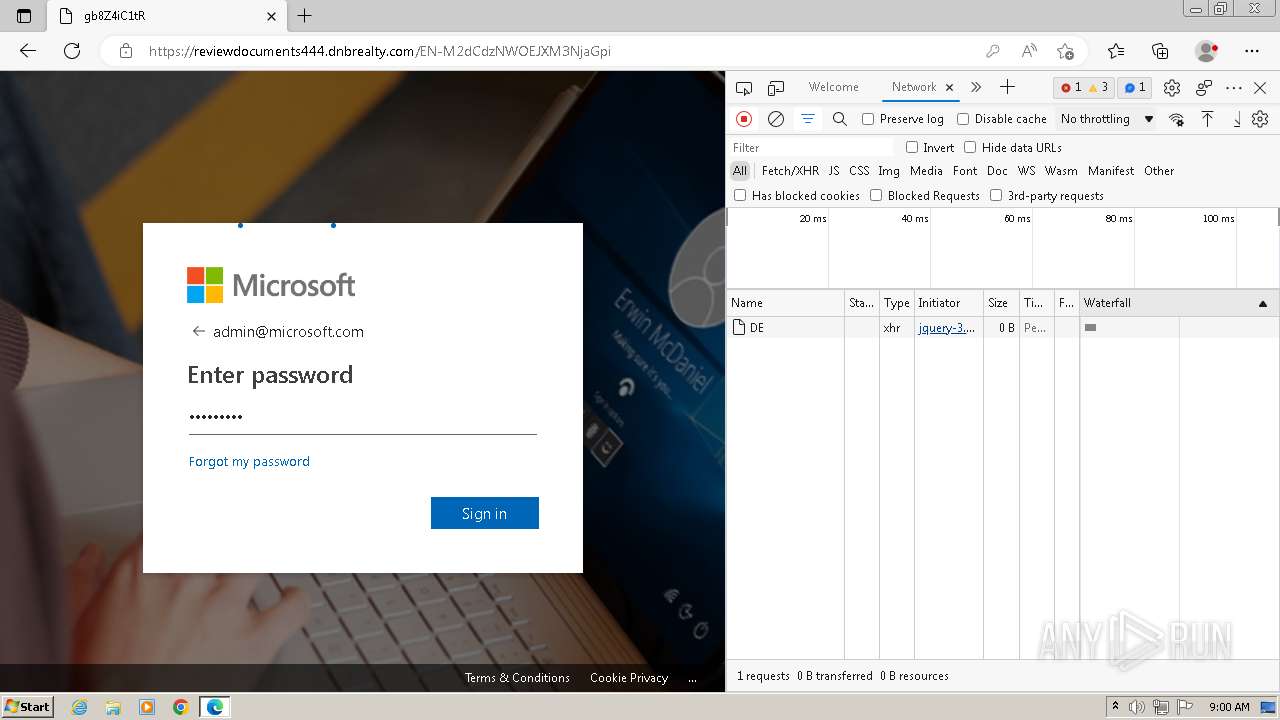Screen dimensions: 1280x720
Task: Filter requests by Fetch/XHR
Action: [x=790, y=171]
